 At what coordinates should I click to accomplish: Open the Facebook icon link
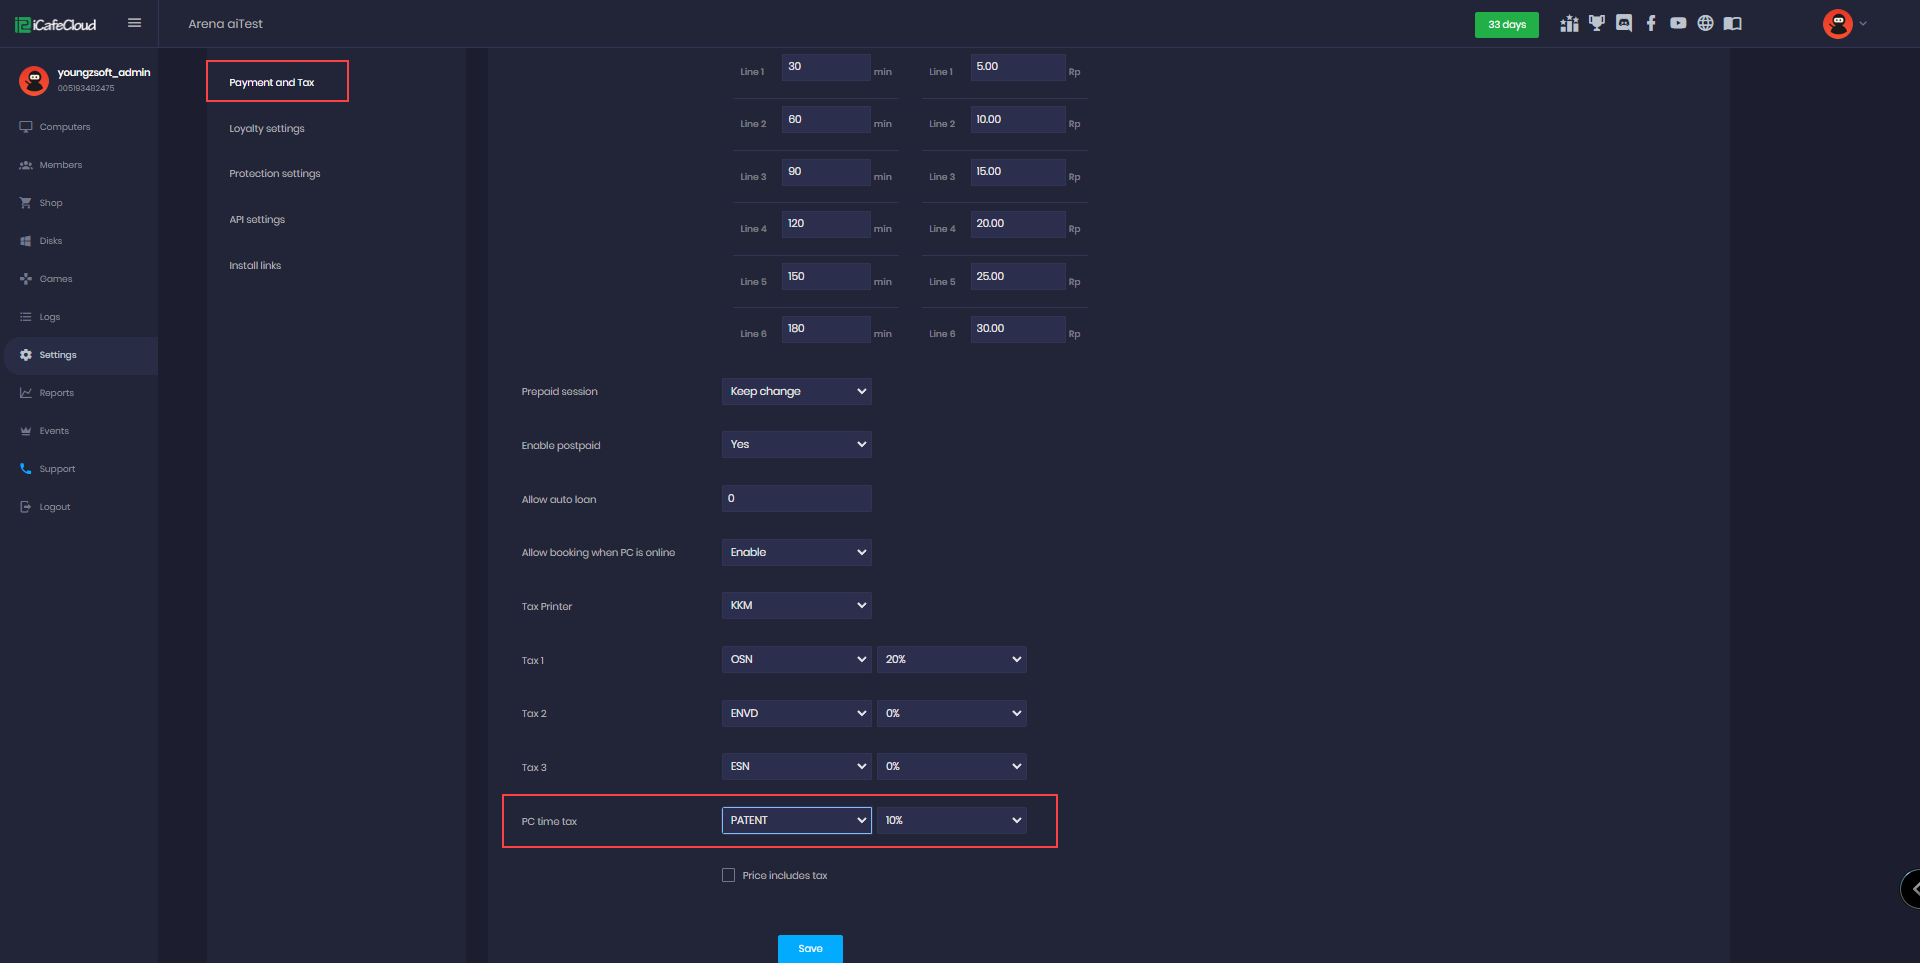(1651, 24)
